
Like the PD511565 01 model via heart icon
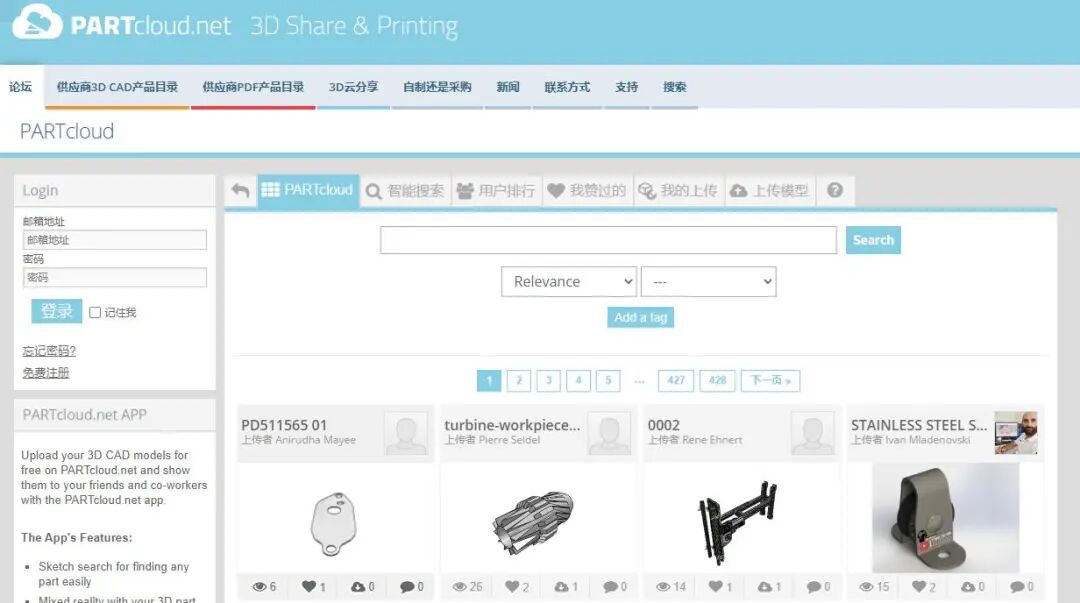coord(309,586)
